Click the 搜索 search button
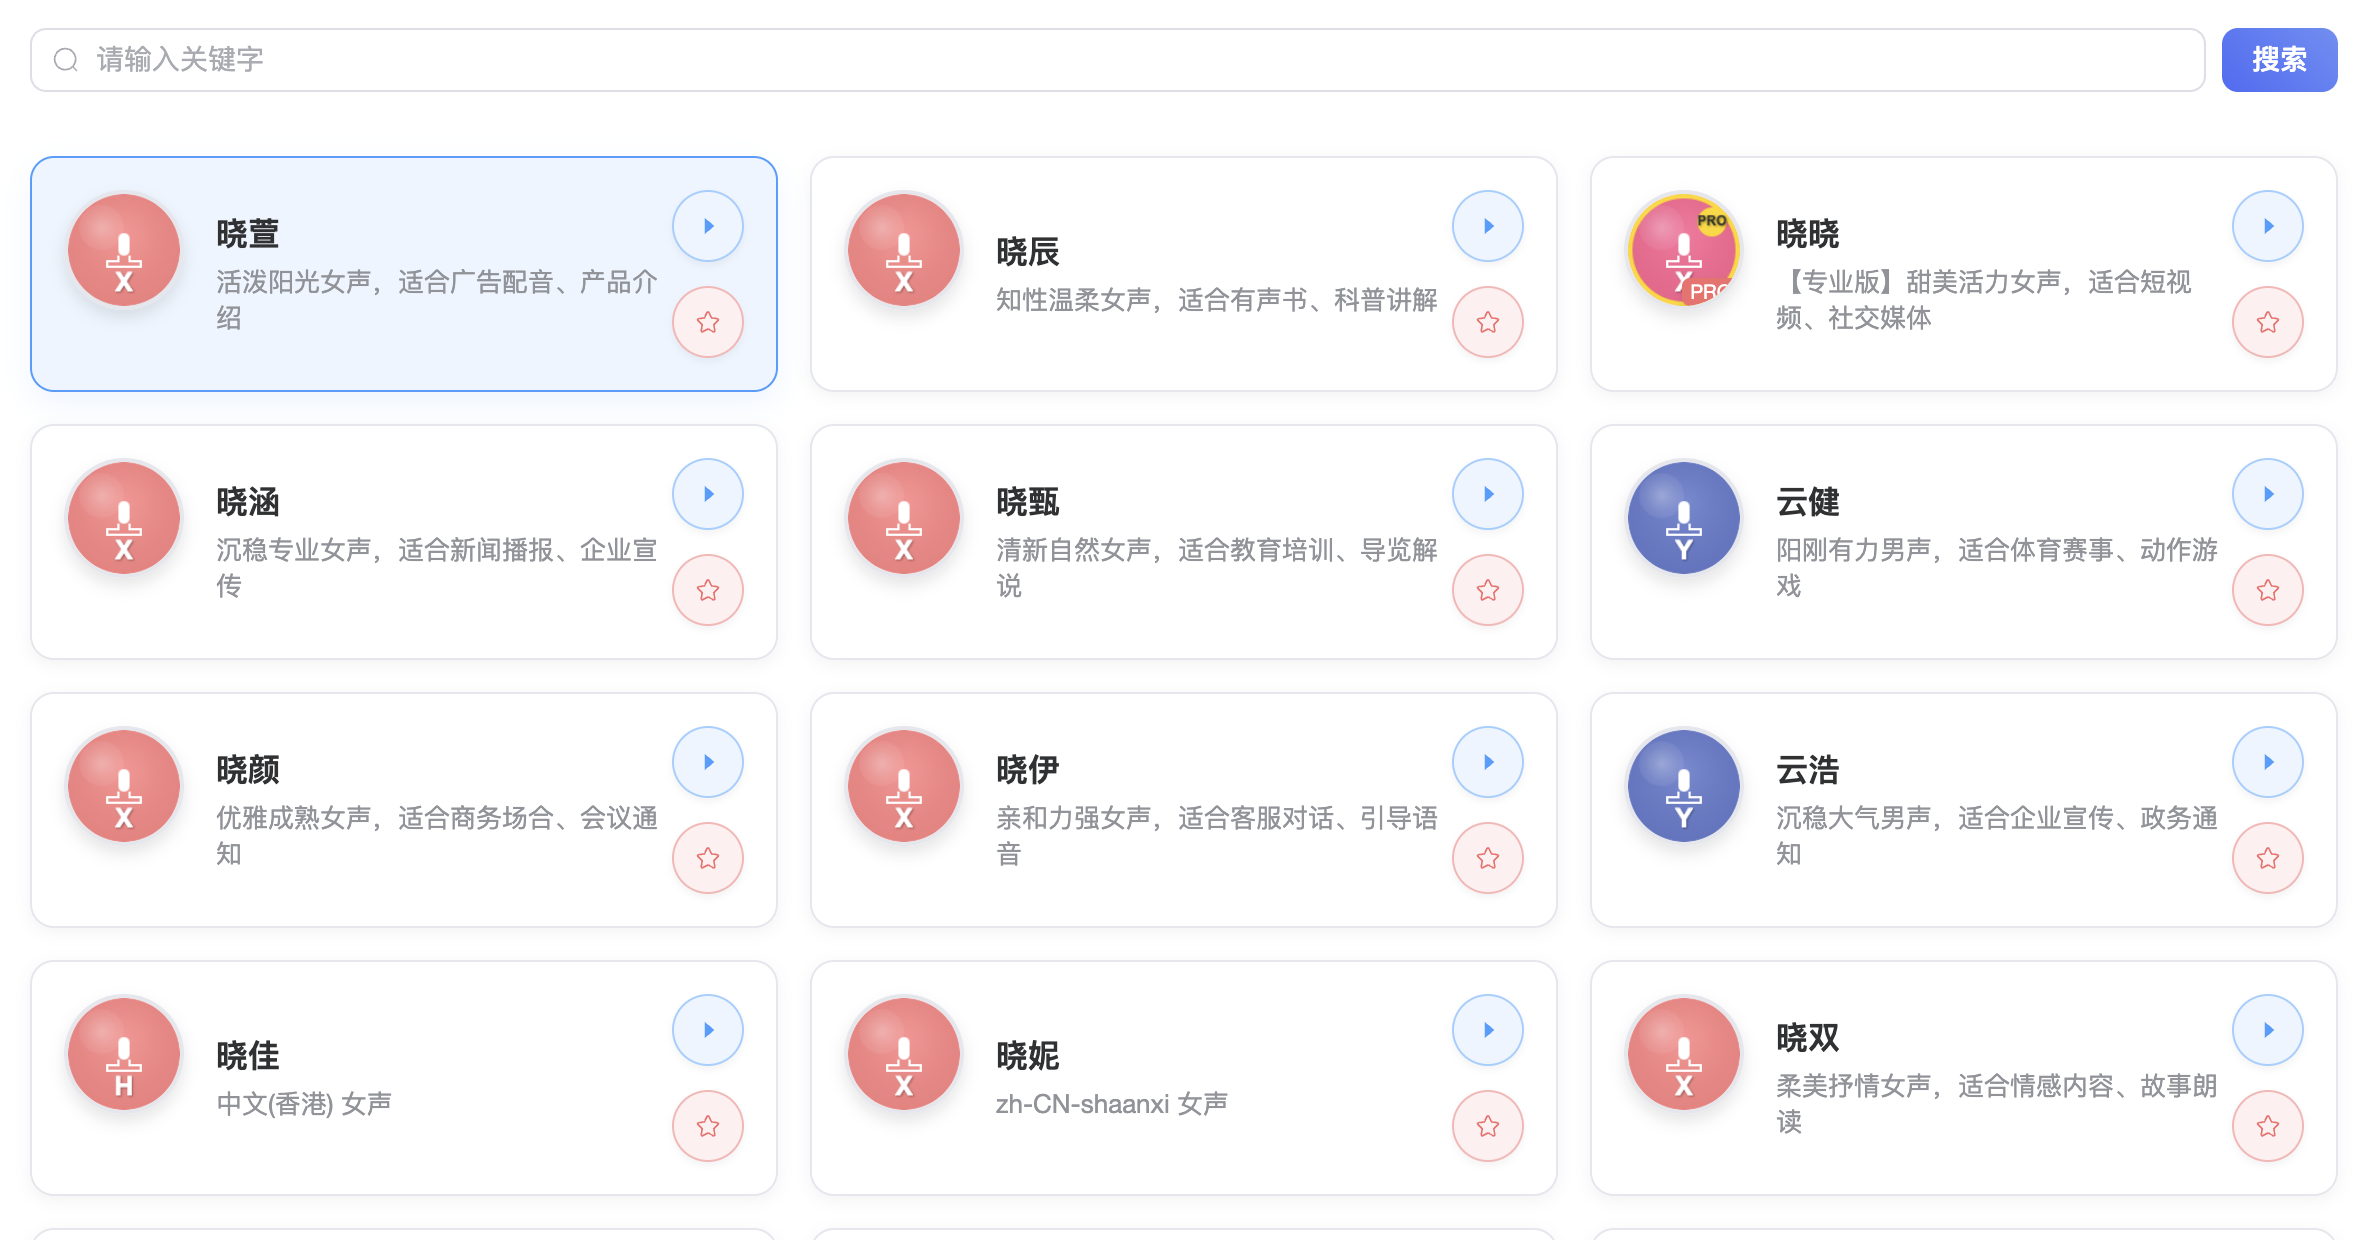 [x=2279, y=59]
